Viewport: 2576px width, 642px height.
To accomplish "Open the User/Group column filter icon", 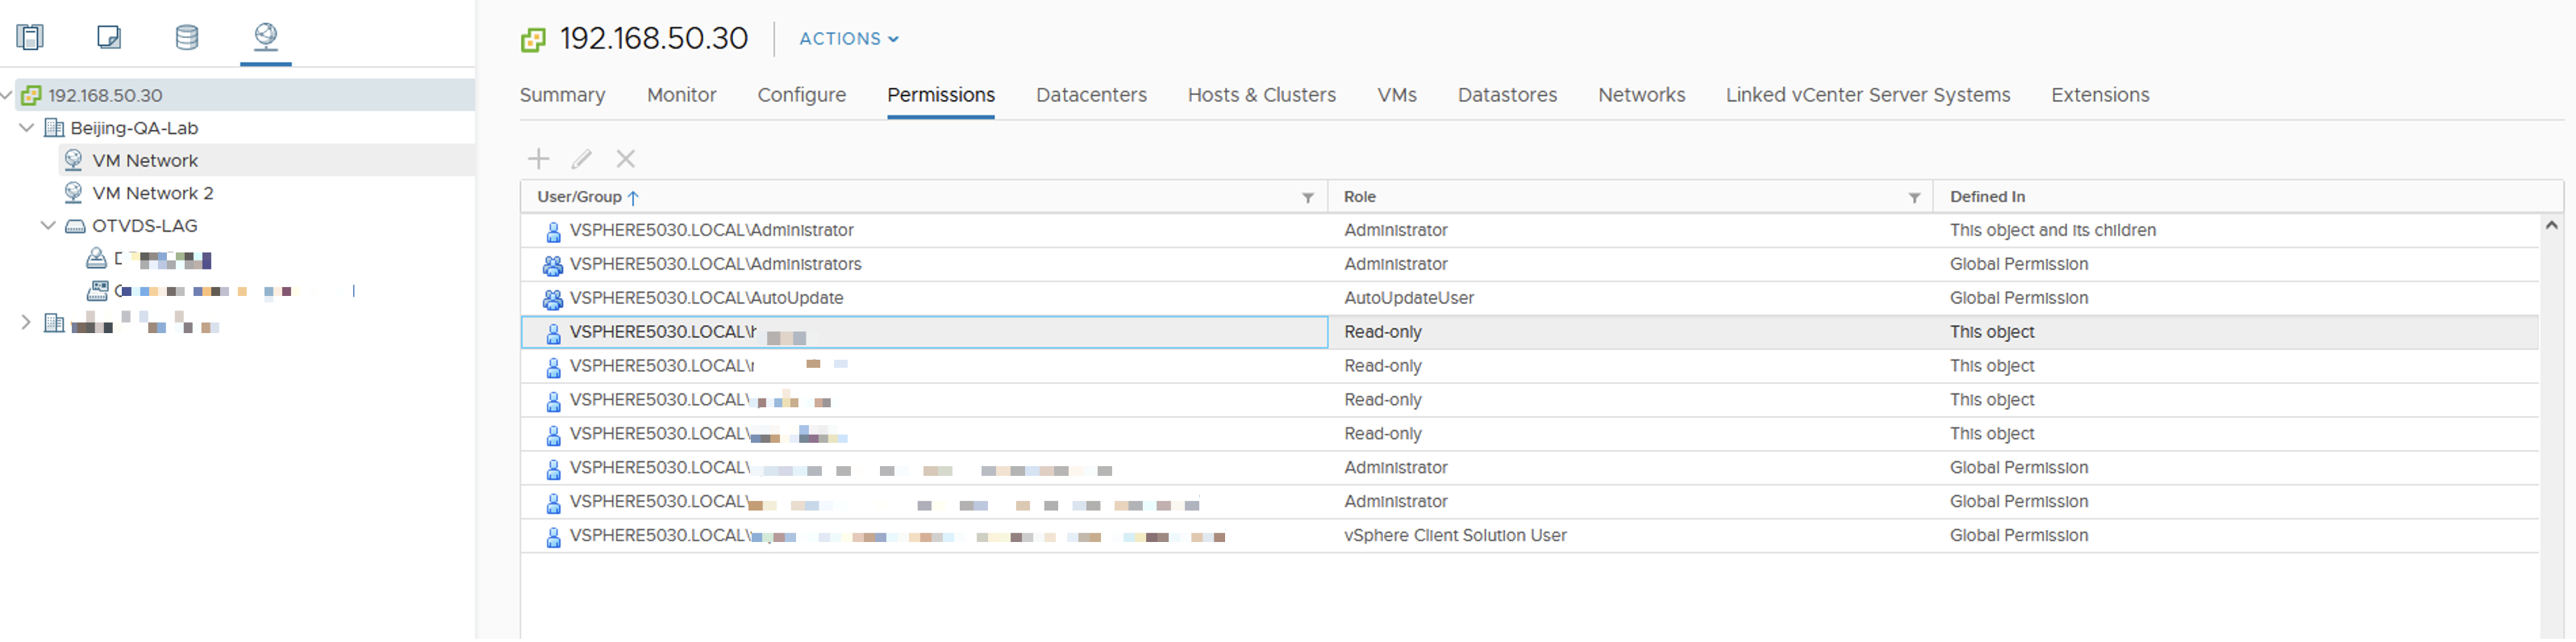I will click(x=1308, y=198).
